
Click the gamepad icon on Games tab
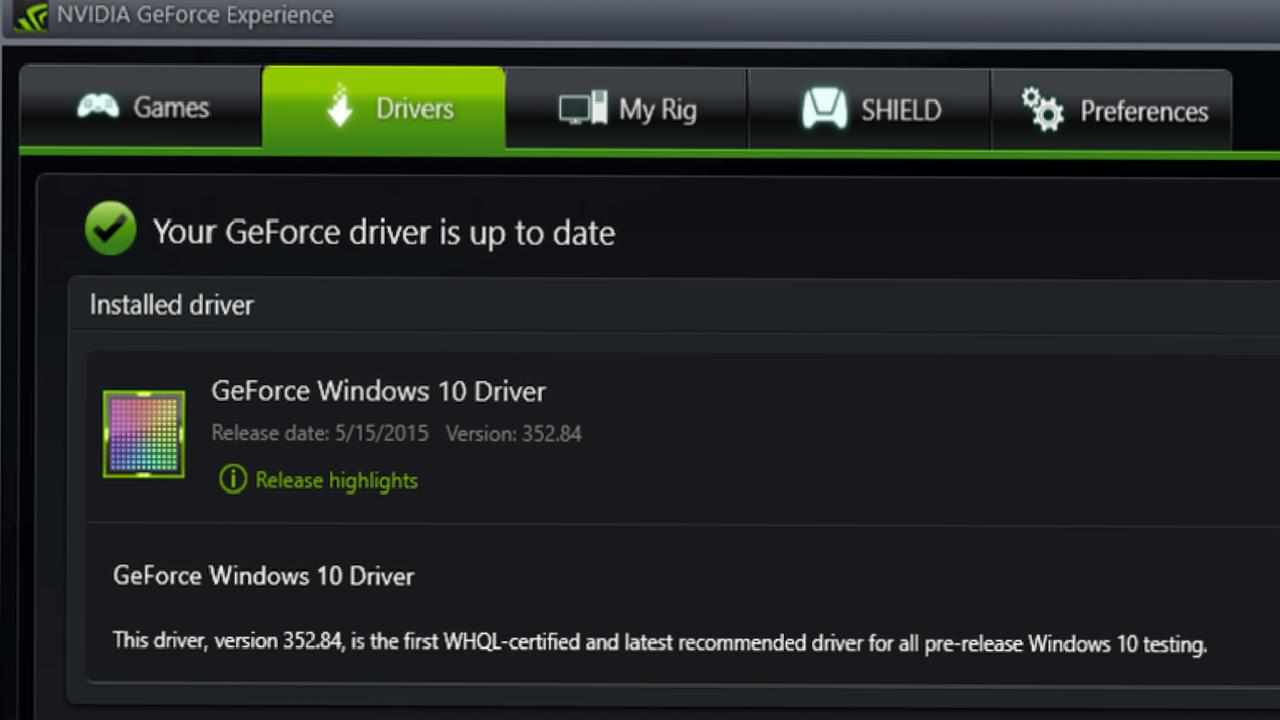(98, 106)
